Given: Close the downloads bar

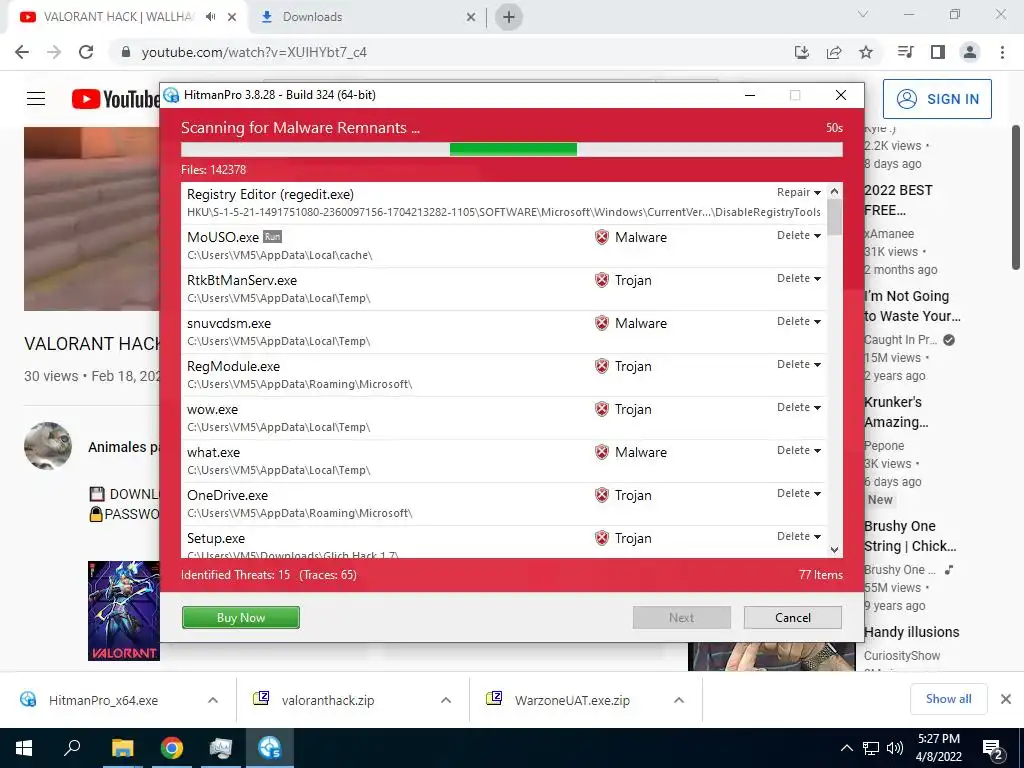Looking at the screenshot, I should coord(1006,699).
